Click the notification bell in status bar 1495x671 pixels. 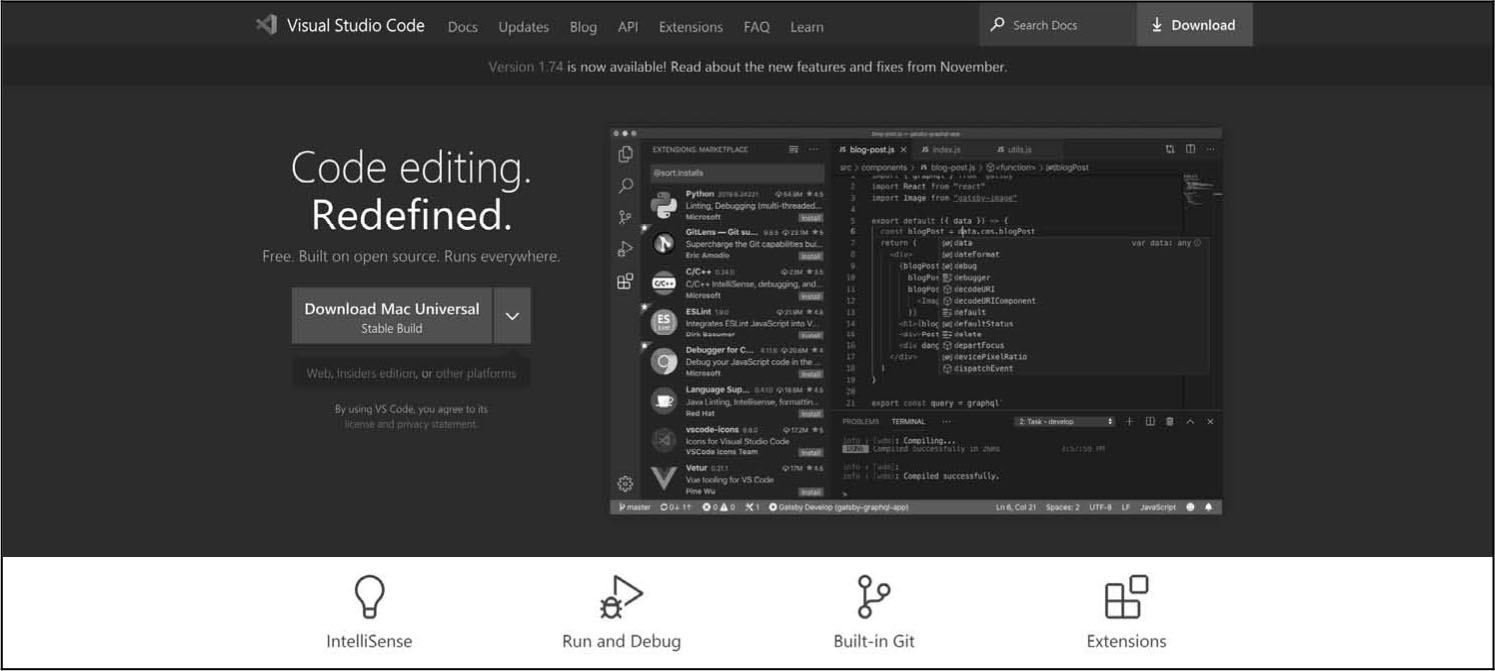click(x=1208, y=507)
